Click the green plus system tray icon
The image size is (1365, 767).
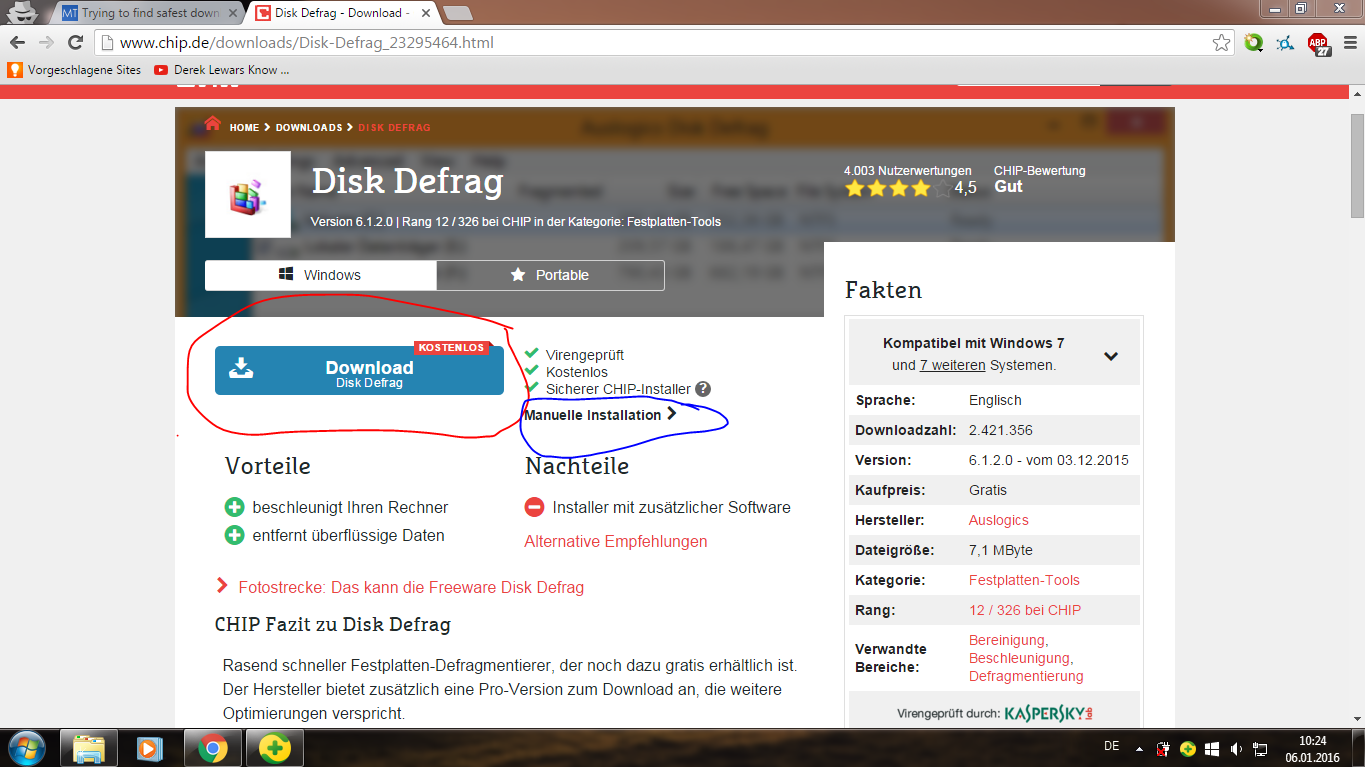click(x=1187, y=748)
